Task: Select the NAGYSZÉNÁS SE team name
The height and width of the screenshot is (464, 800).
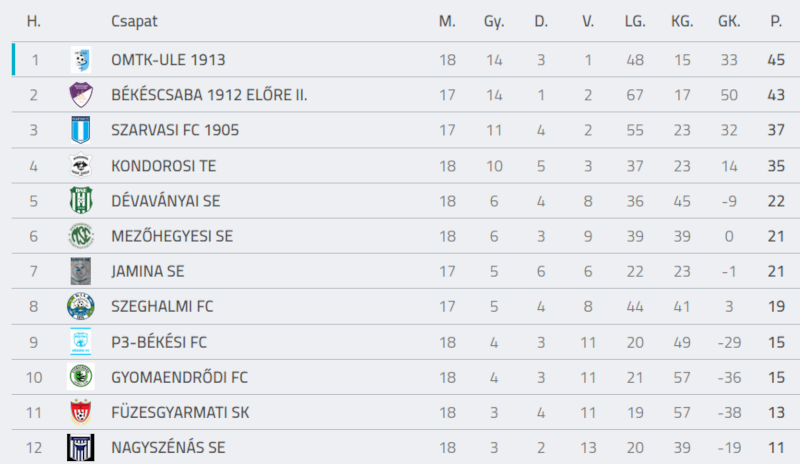Action: [168, 447]
